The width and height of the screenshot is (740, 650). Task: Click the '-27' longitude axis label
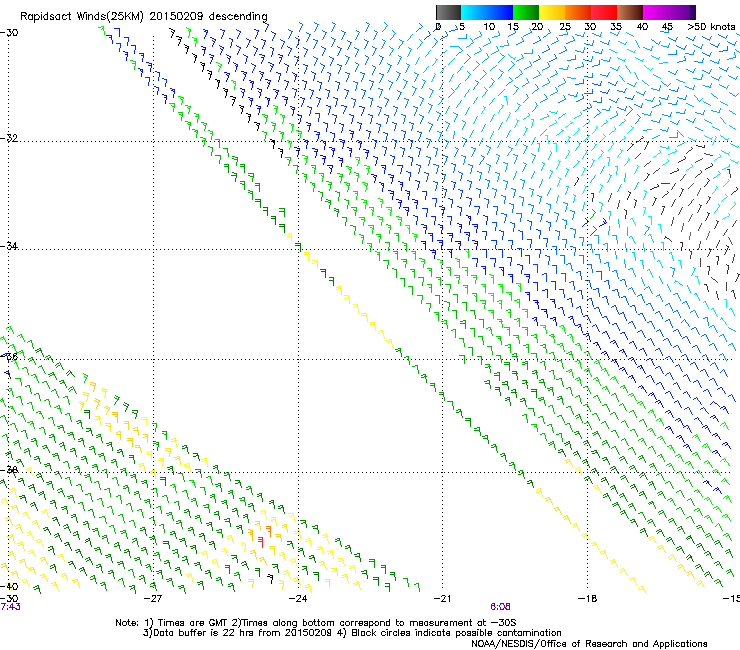(153, 599)
